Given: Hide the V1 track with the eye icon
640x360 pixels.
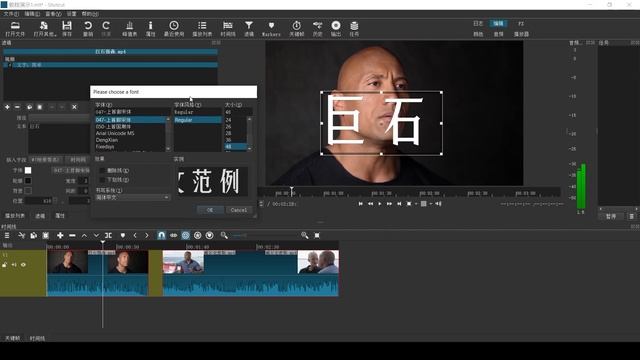Looking at the screenshot, I should tap(23, 265).
